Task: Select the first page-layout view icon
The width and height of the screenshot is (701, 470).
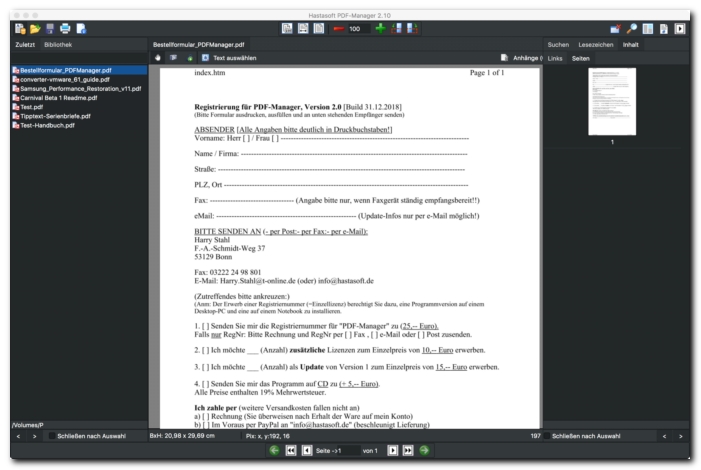Action: [287, 29]
